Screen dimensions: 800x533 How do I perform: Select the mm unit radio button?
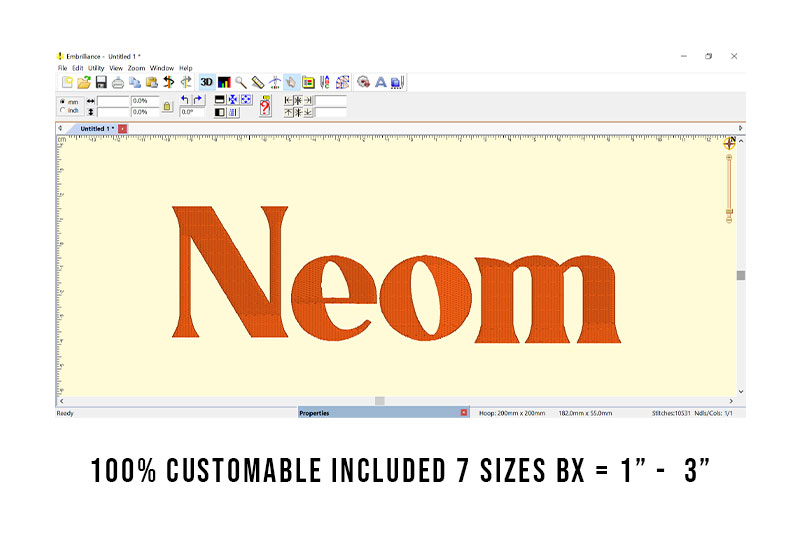click(x=63, y=101)
